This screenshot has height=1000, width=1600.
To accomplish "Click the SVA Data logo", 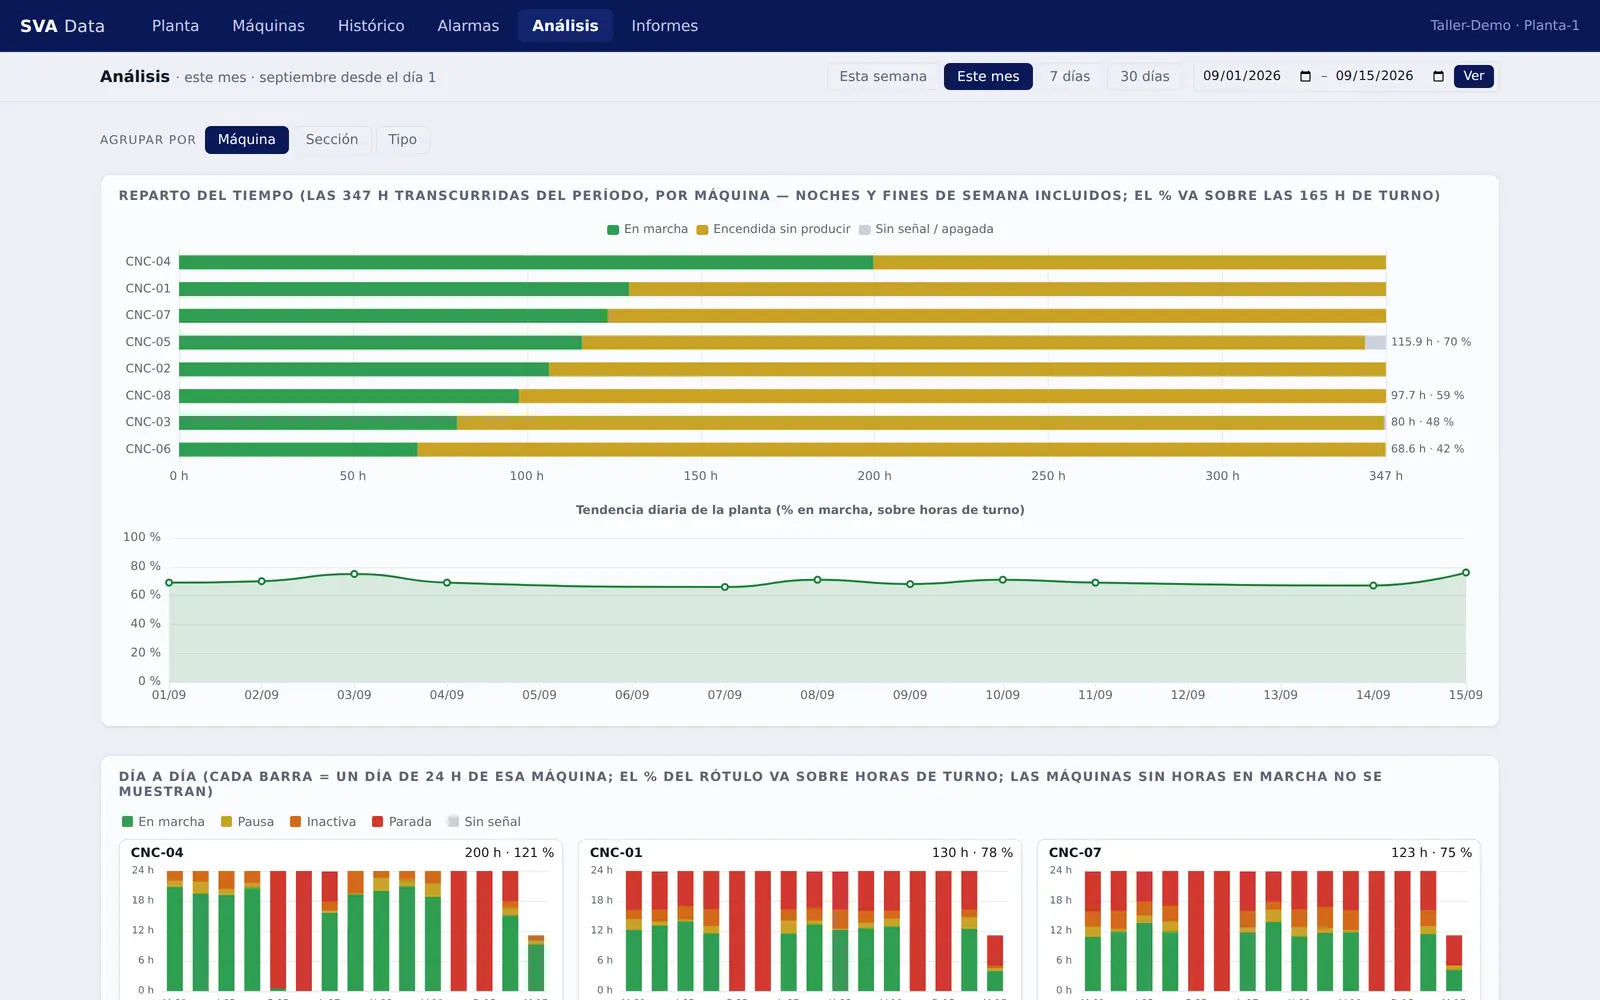I will (x=62, y=26).
